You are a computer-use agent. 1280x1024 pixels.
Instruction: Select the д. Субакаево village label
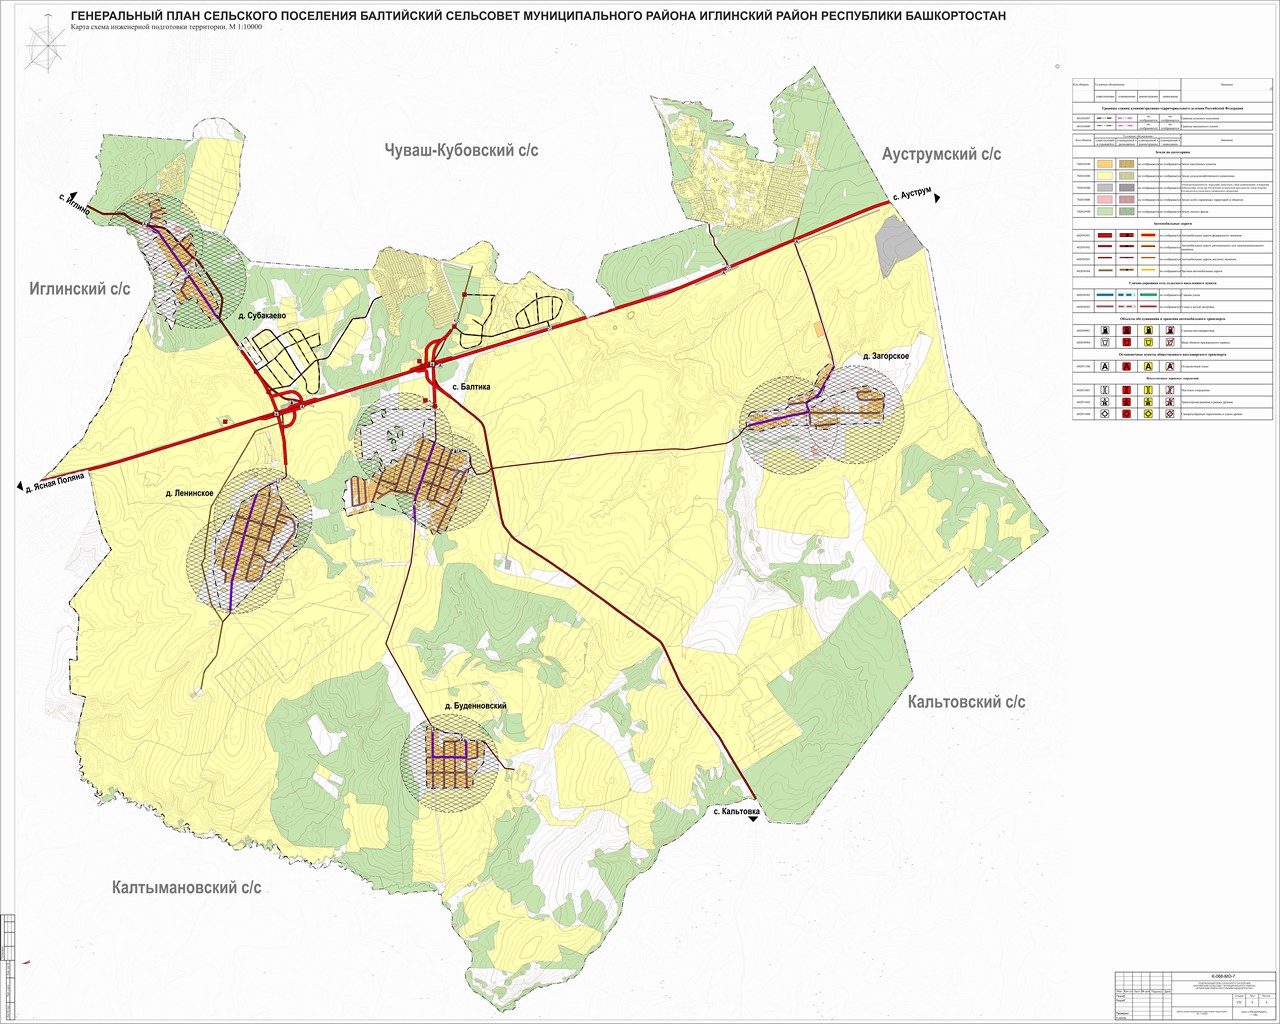(262, 316)
